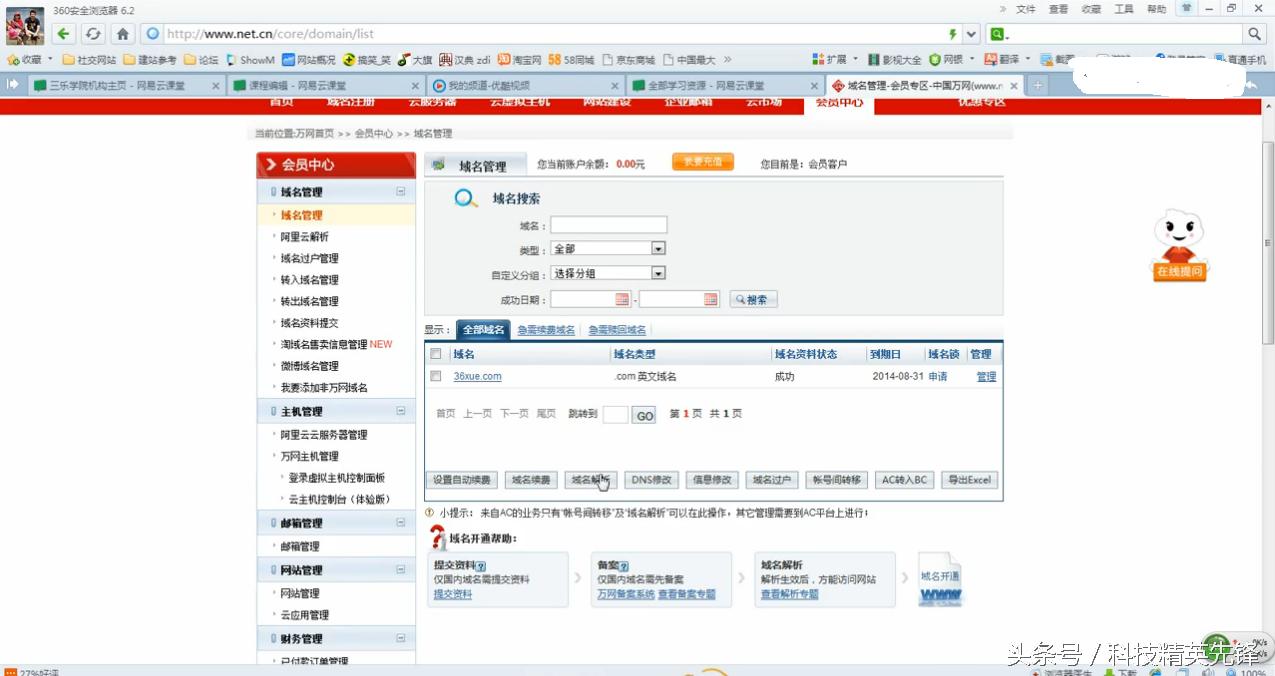Refresh the page with the browser reload icon

[x=93, y=33]
